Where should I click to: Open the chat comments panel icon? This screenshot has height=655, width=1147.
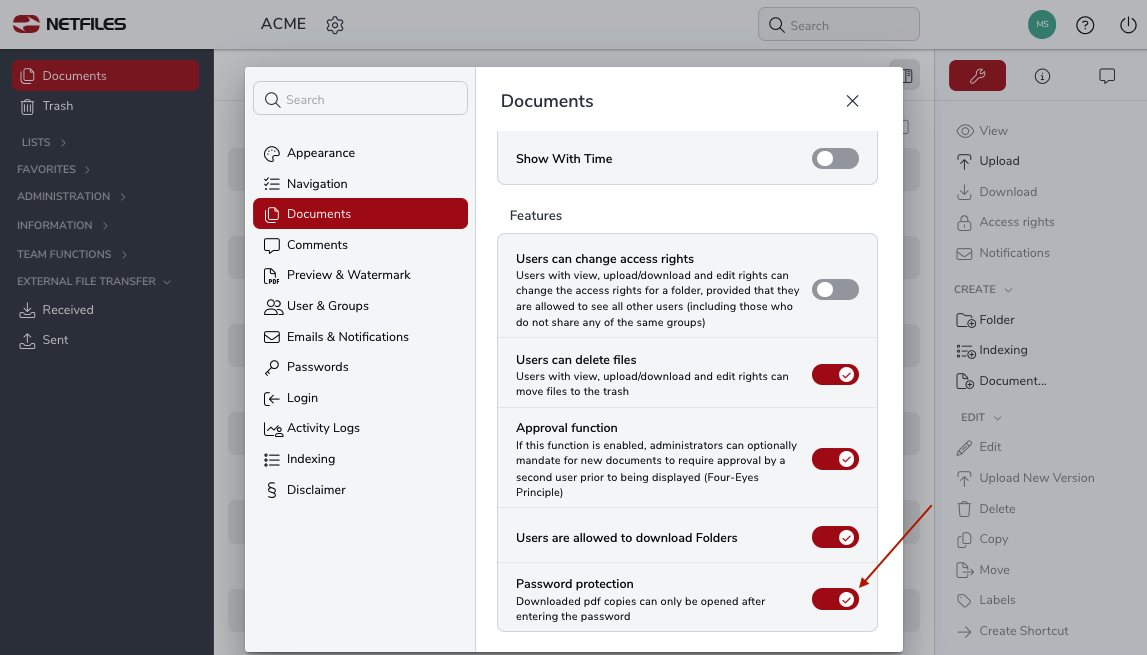[x=1107, y=75]
